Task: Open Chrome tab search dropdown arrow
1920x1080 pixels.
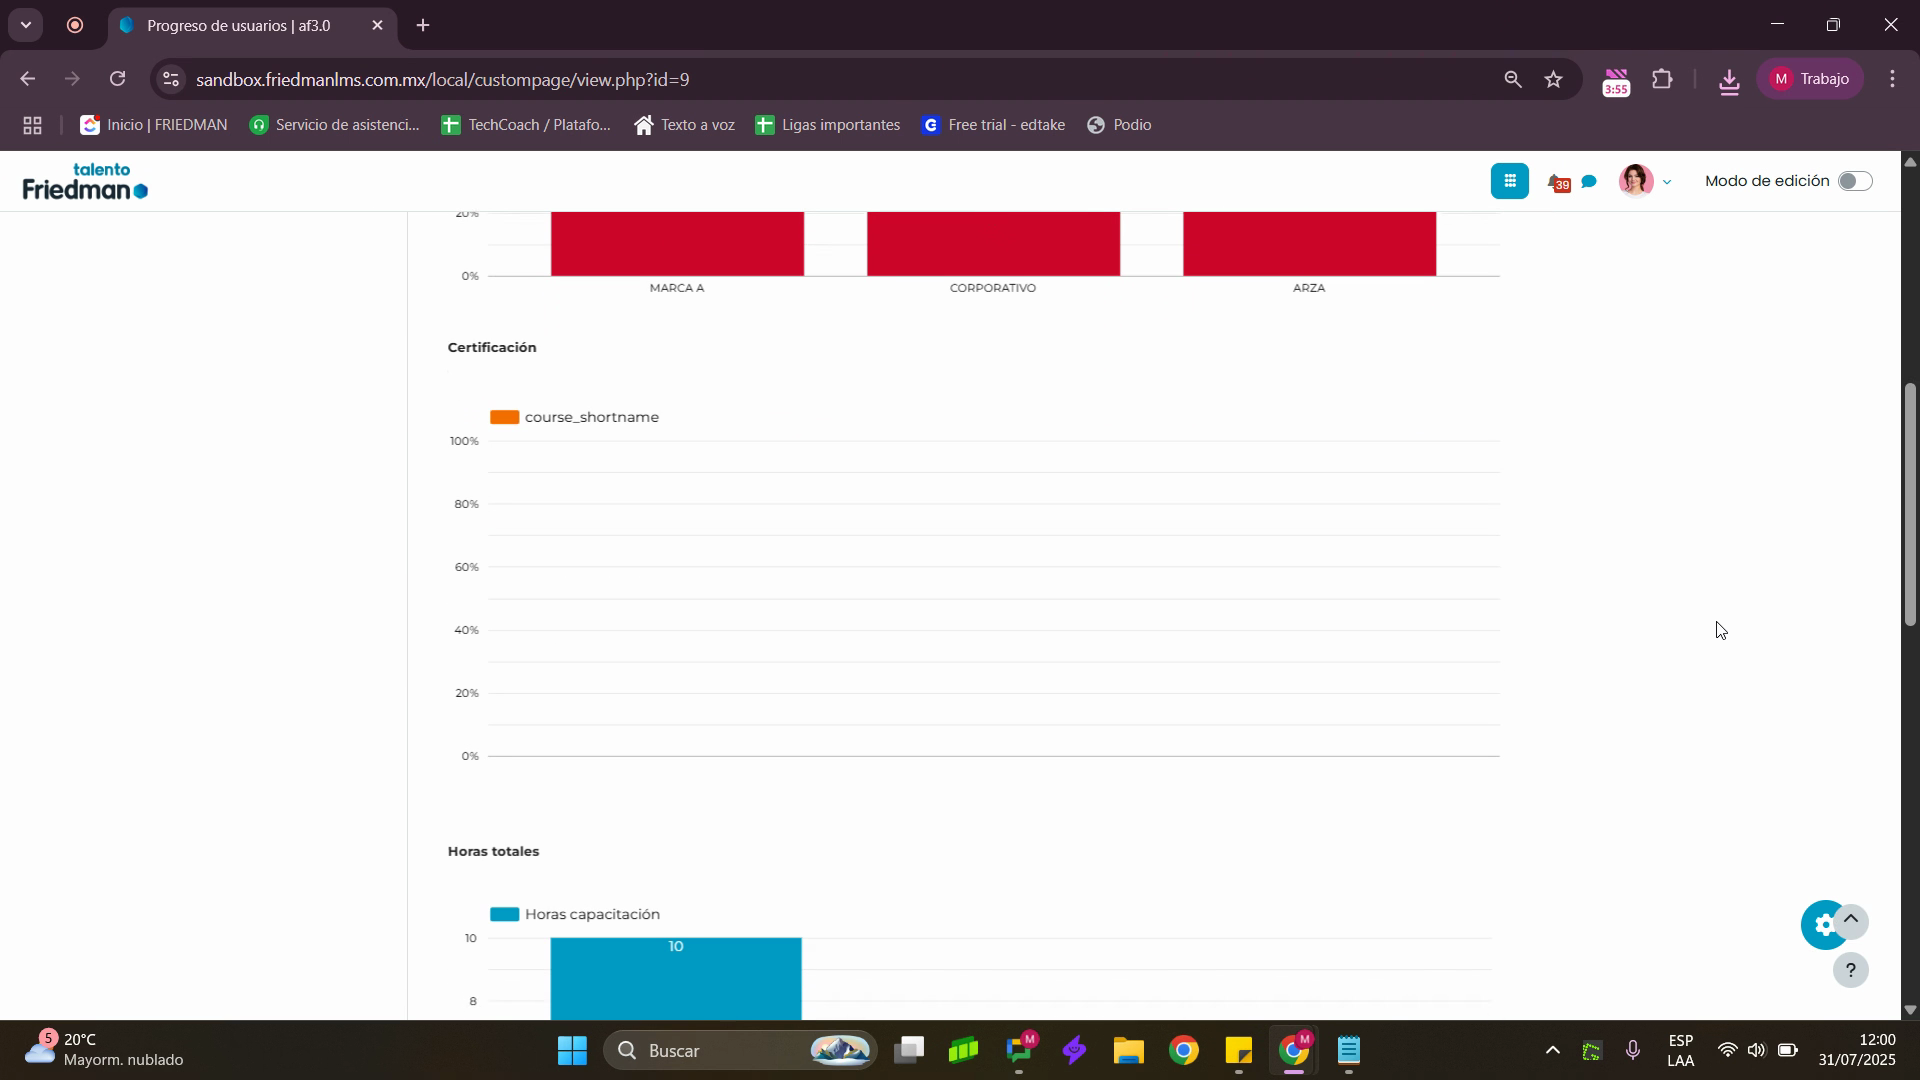Action: 26,25
